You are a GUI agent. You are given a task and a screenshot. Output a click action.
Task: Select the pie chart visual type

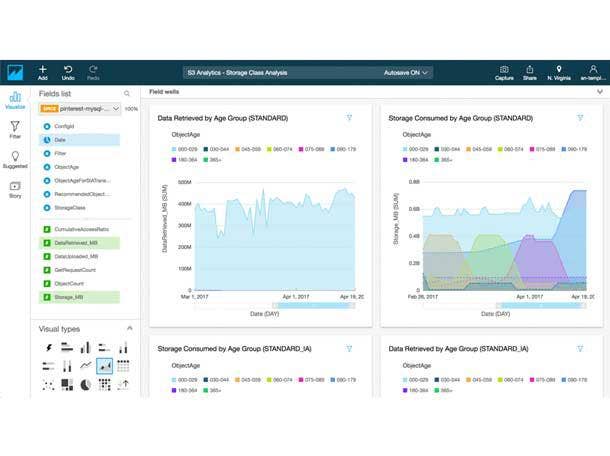coord(86,383)
